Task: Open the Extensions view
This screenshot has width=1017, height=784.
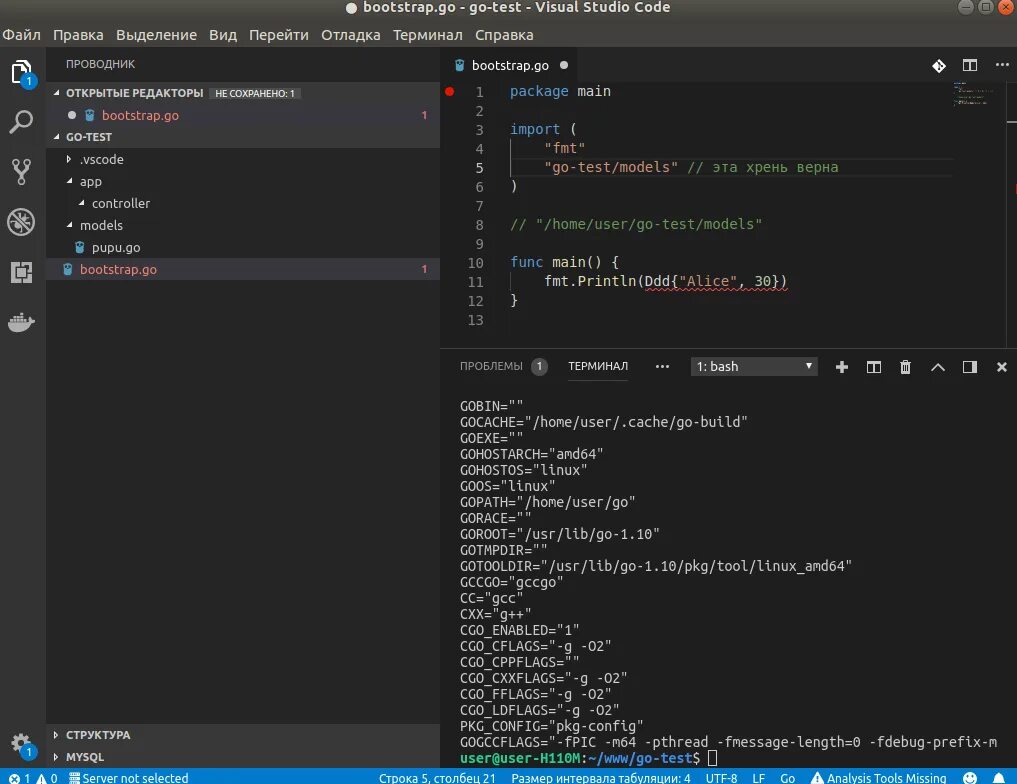Action: point(21,272)
